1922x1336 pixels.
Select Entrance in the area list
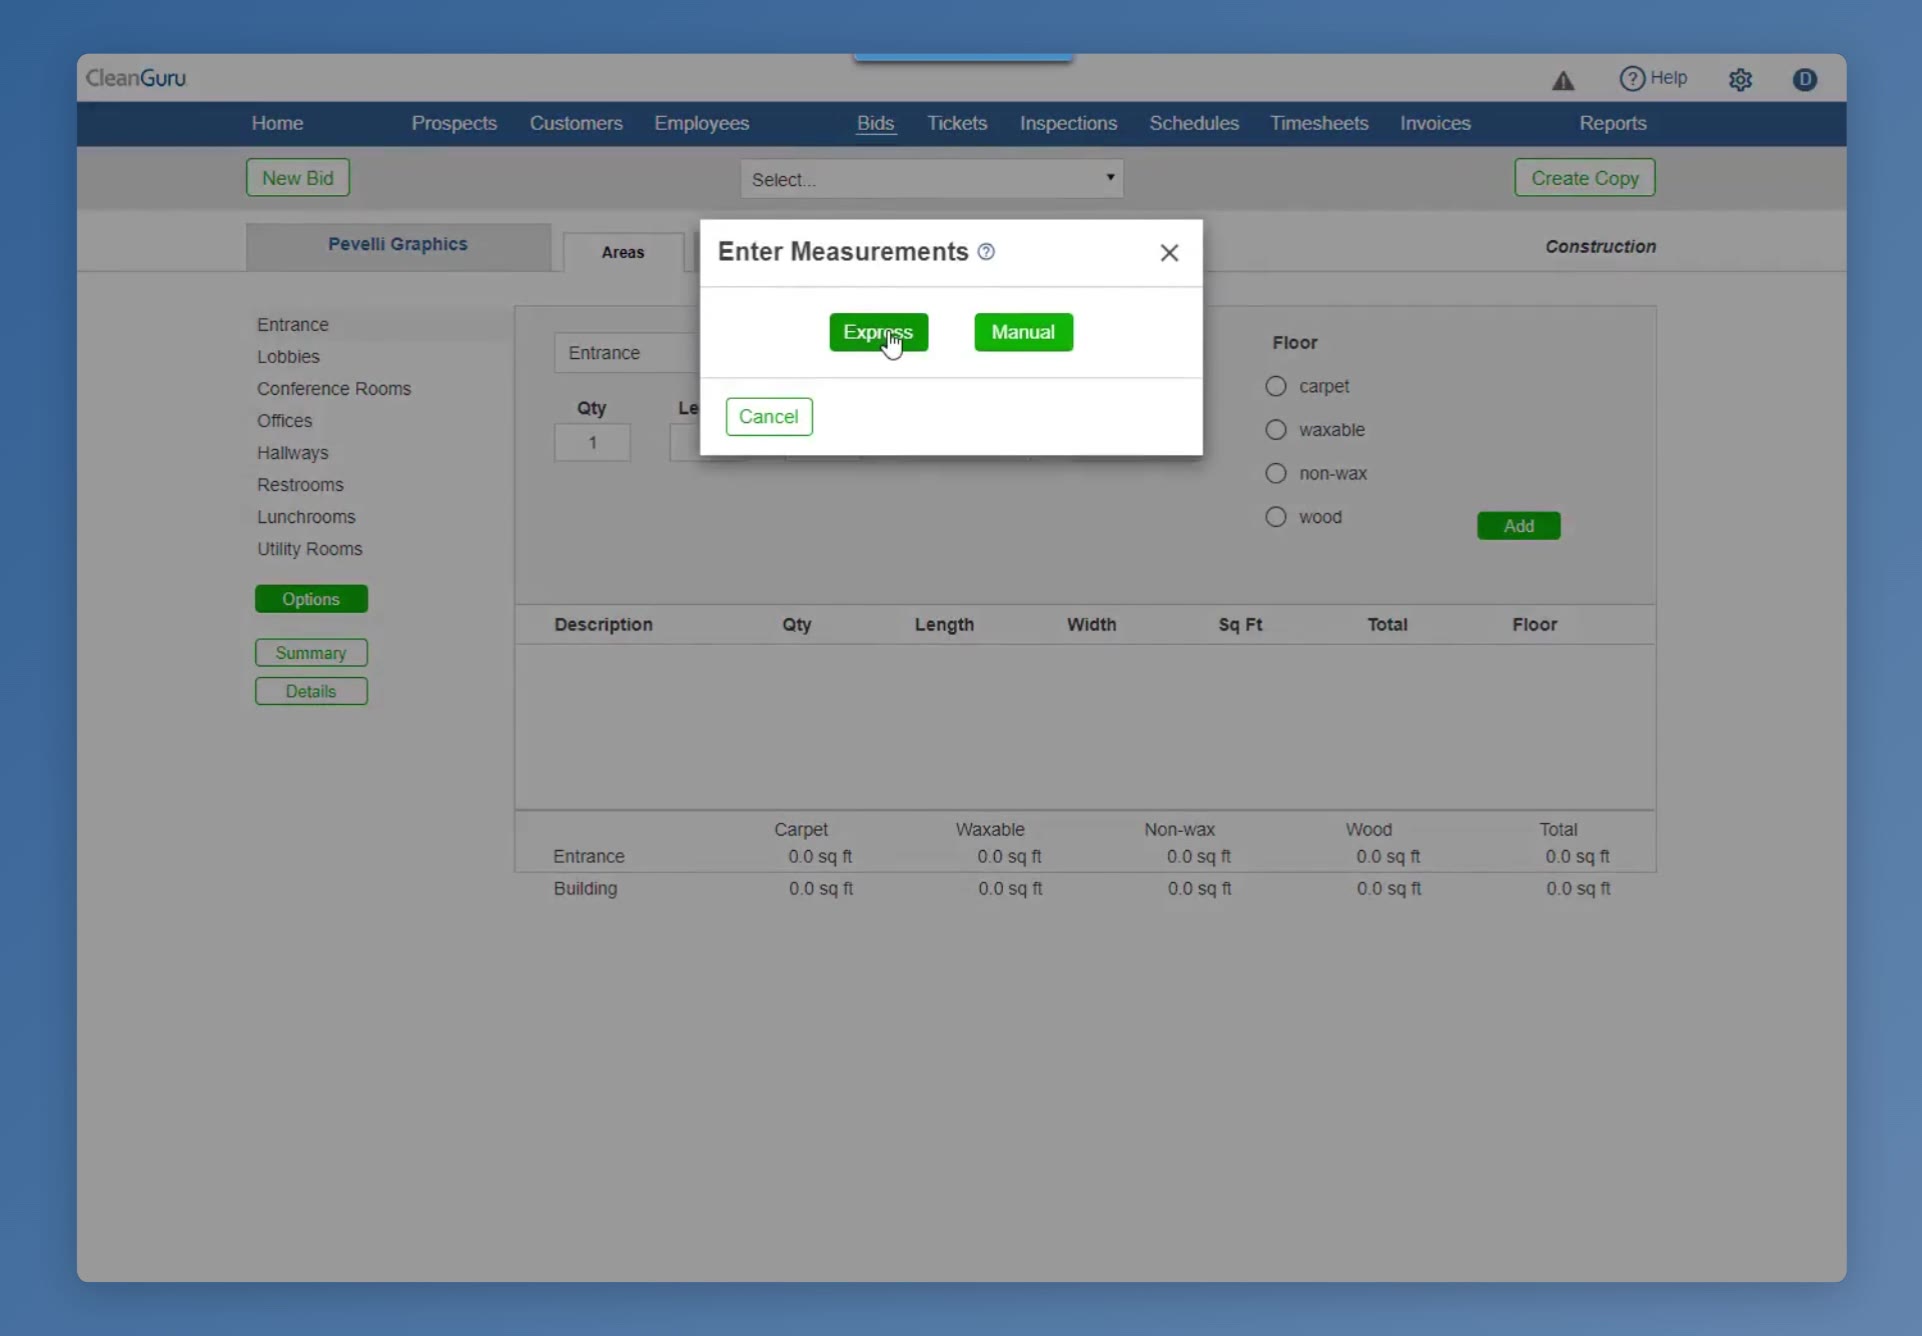(293, 325)
